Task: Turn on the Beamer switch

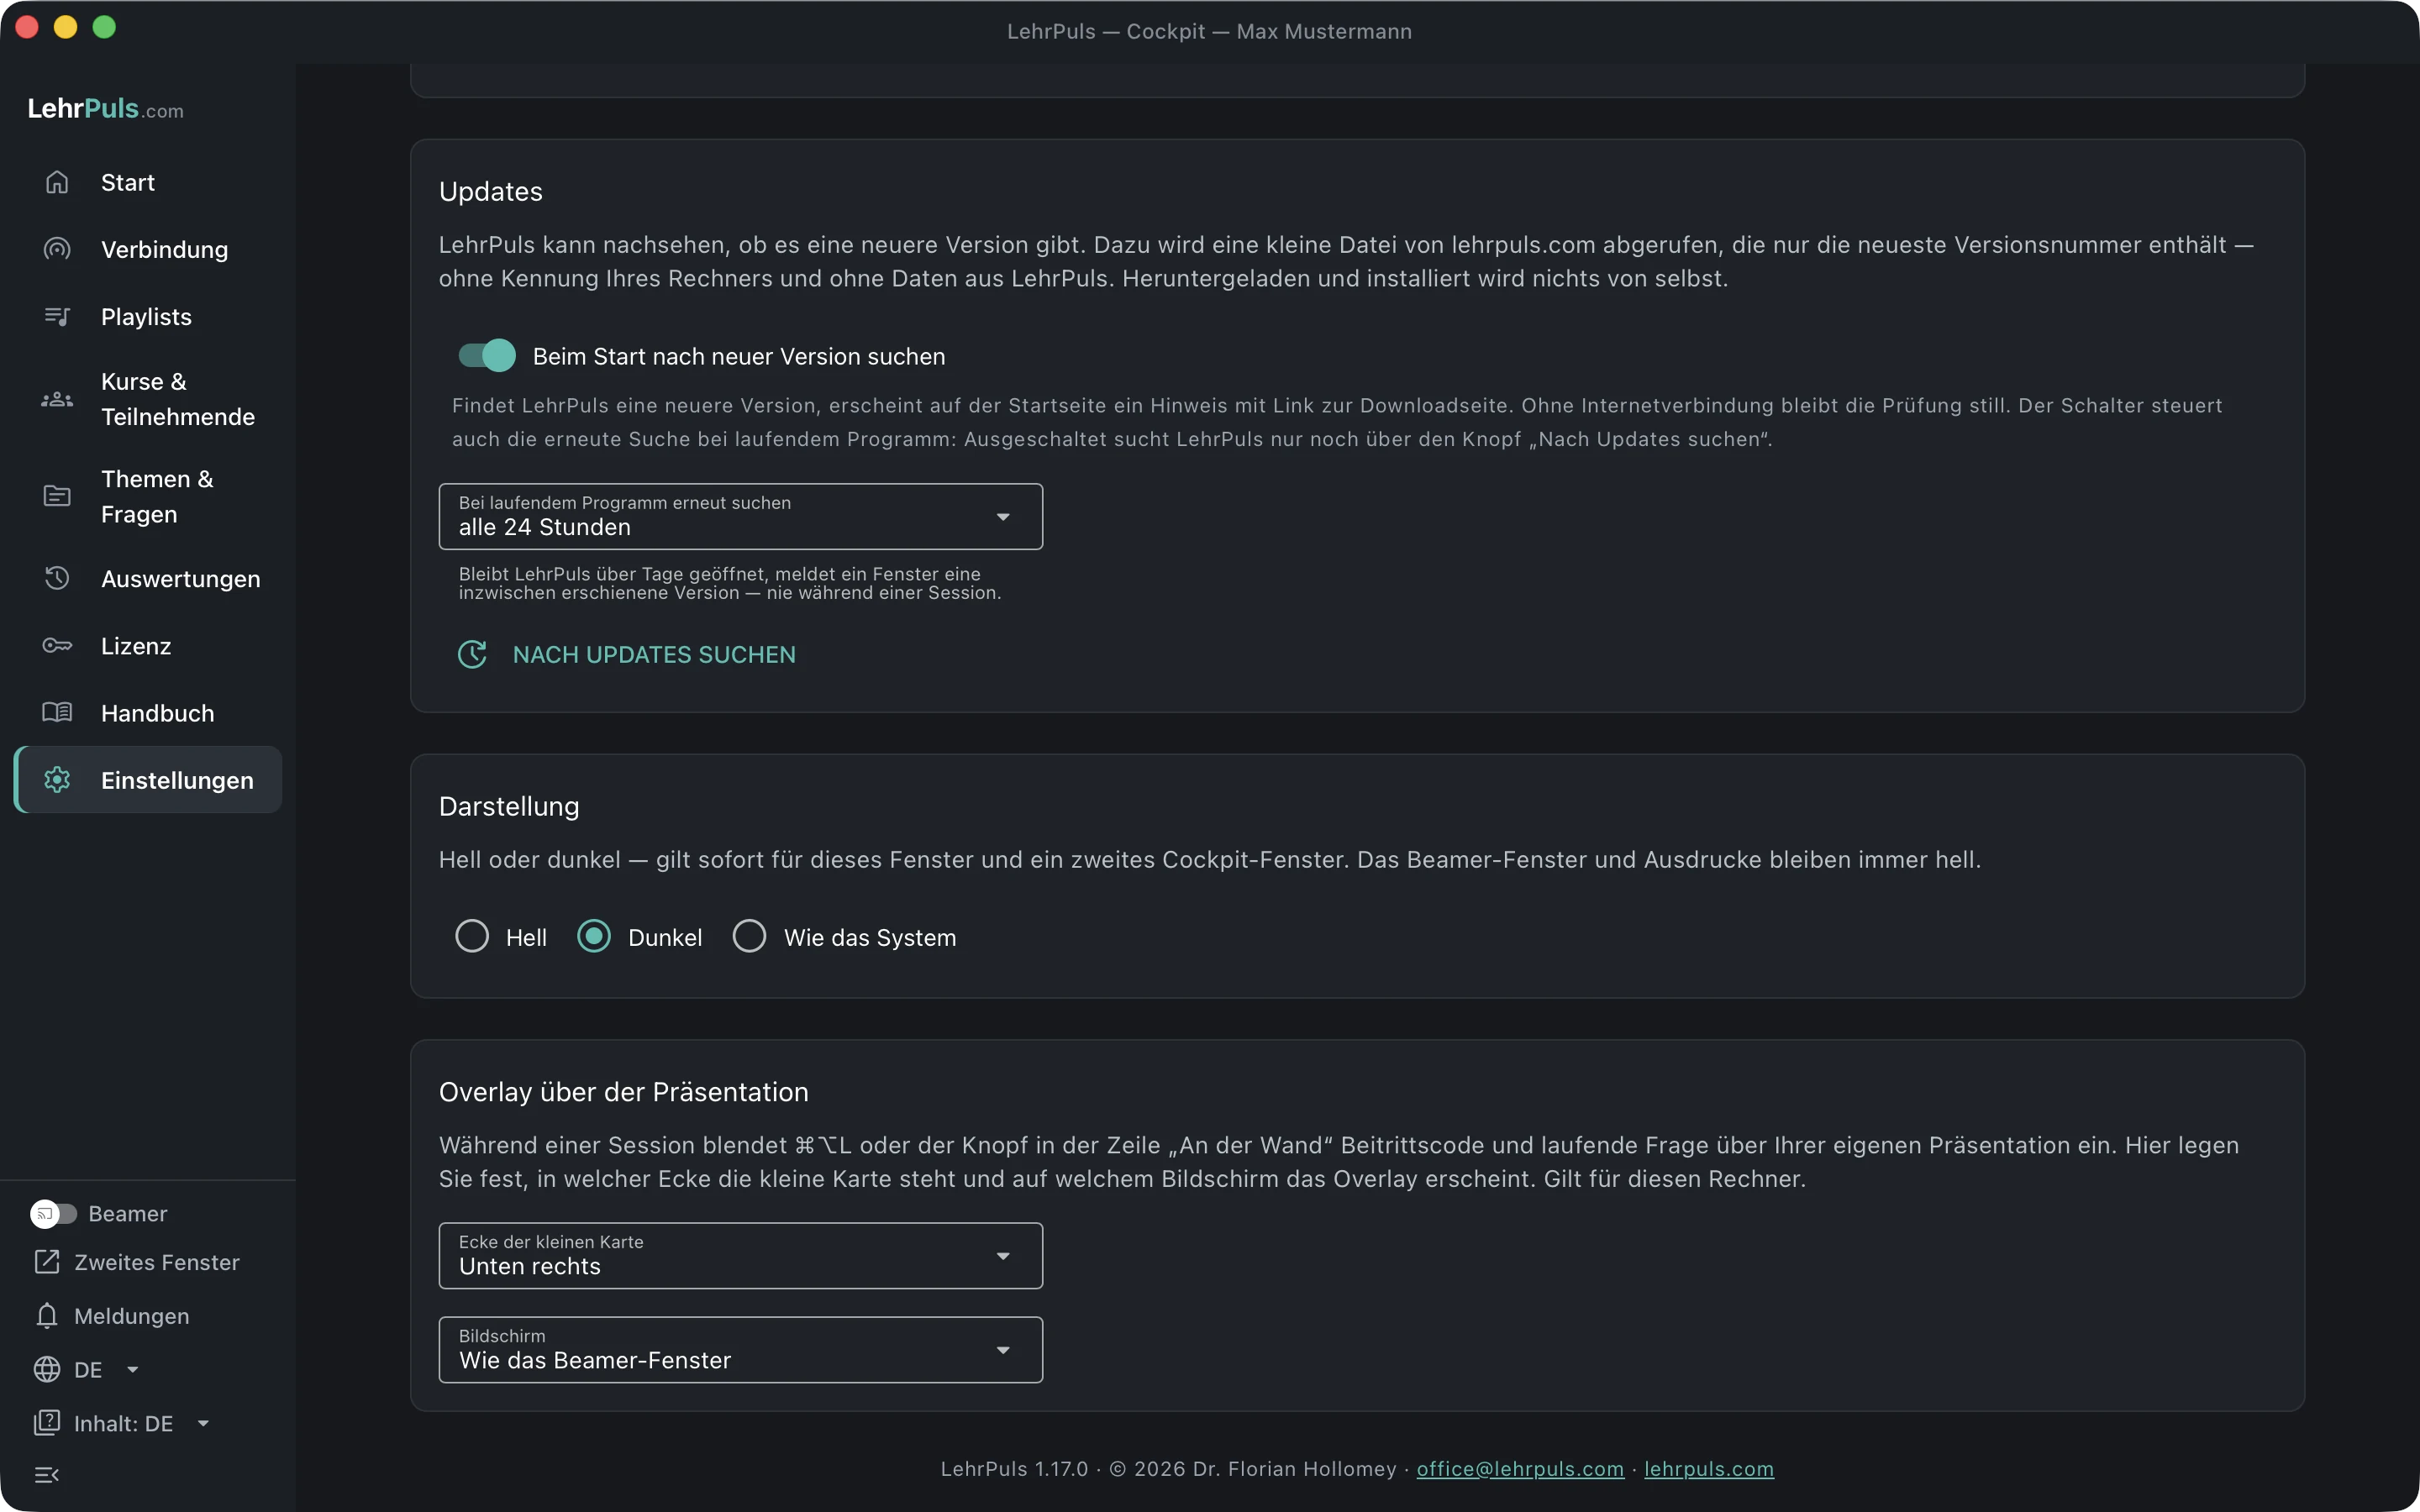Action: click(54, 1213)
